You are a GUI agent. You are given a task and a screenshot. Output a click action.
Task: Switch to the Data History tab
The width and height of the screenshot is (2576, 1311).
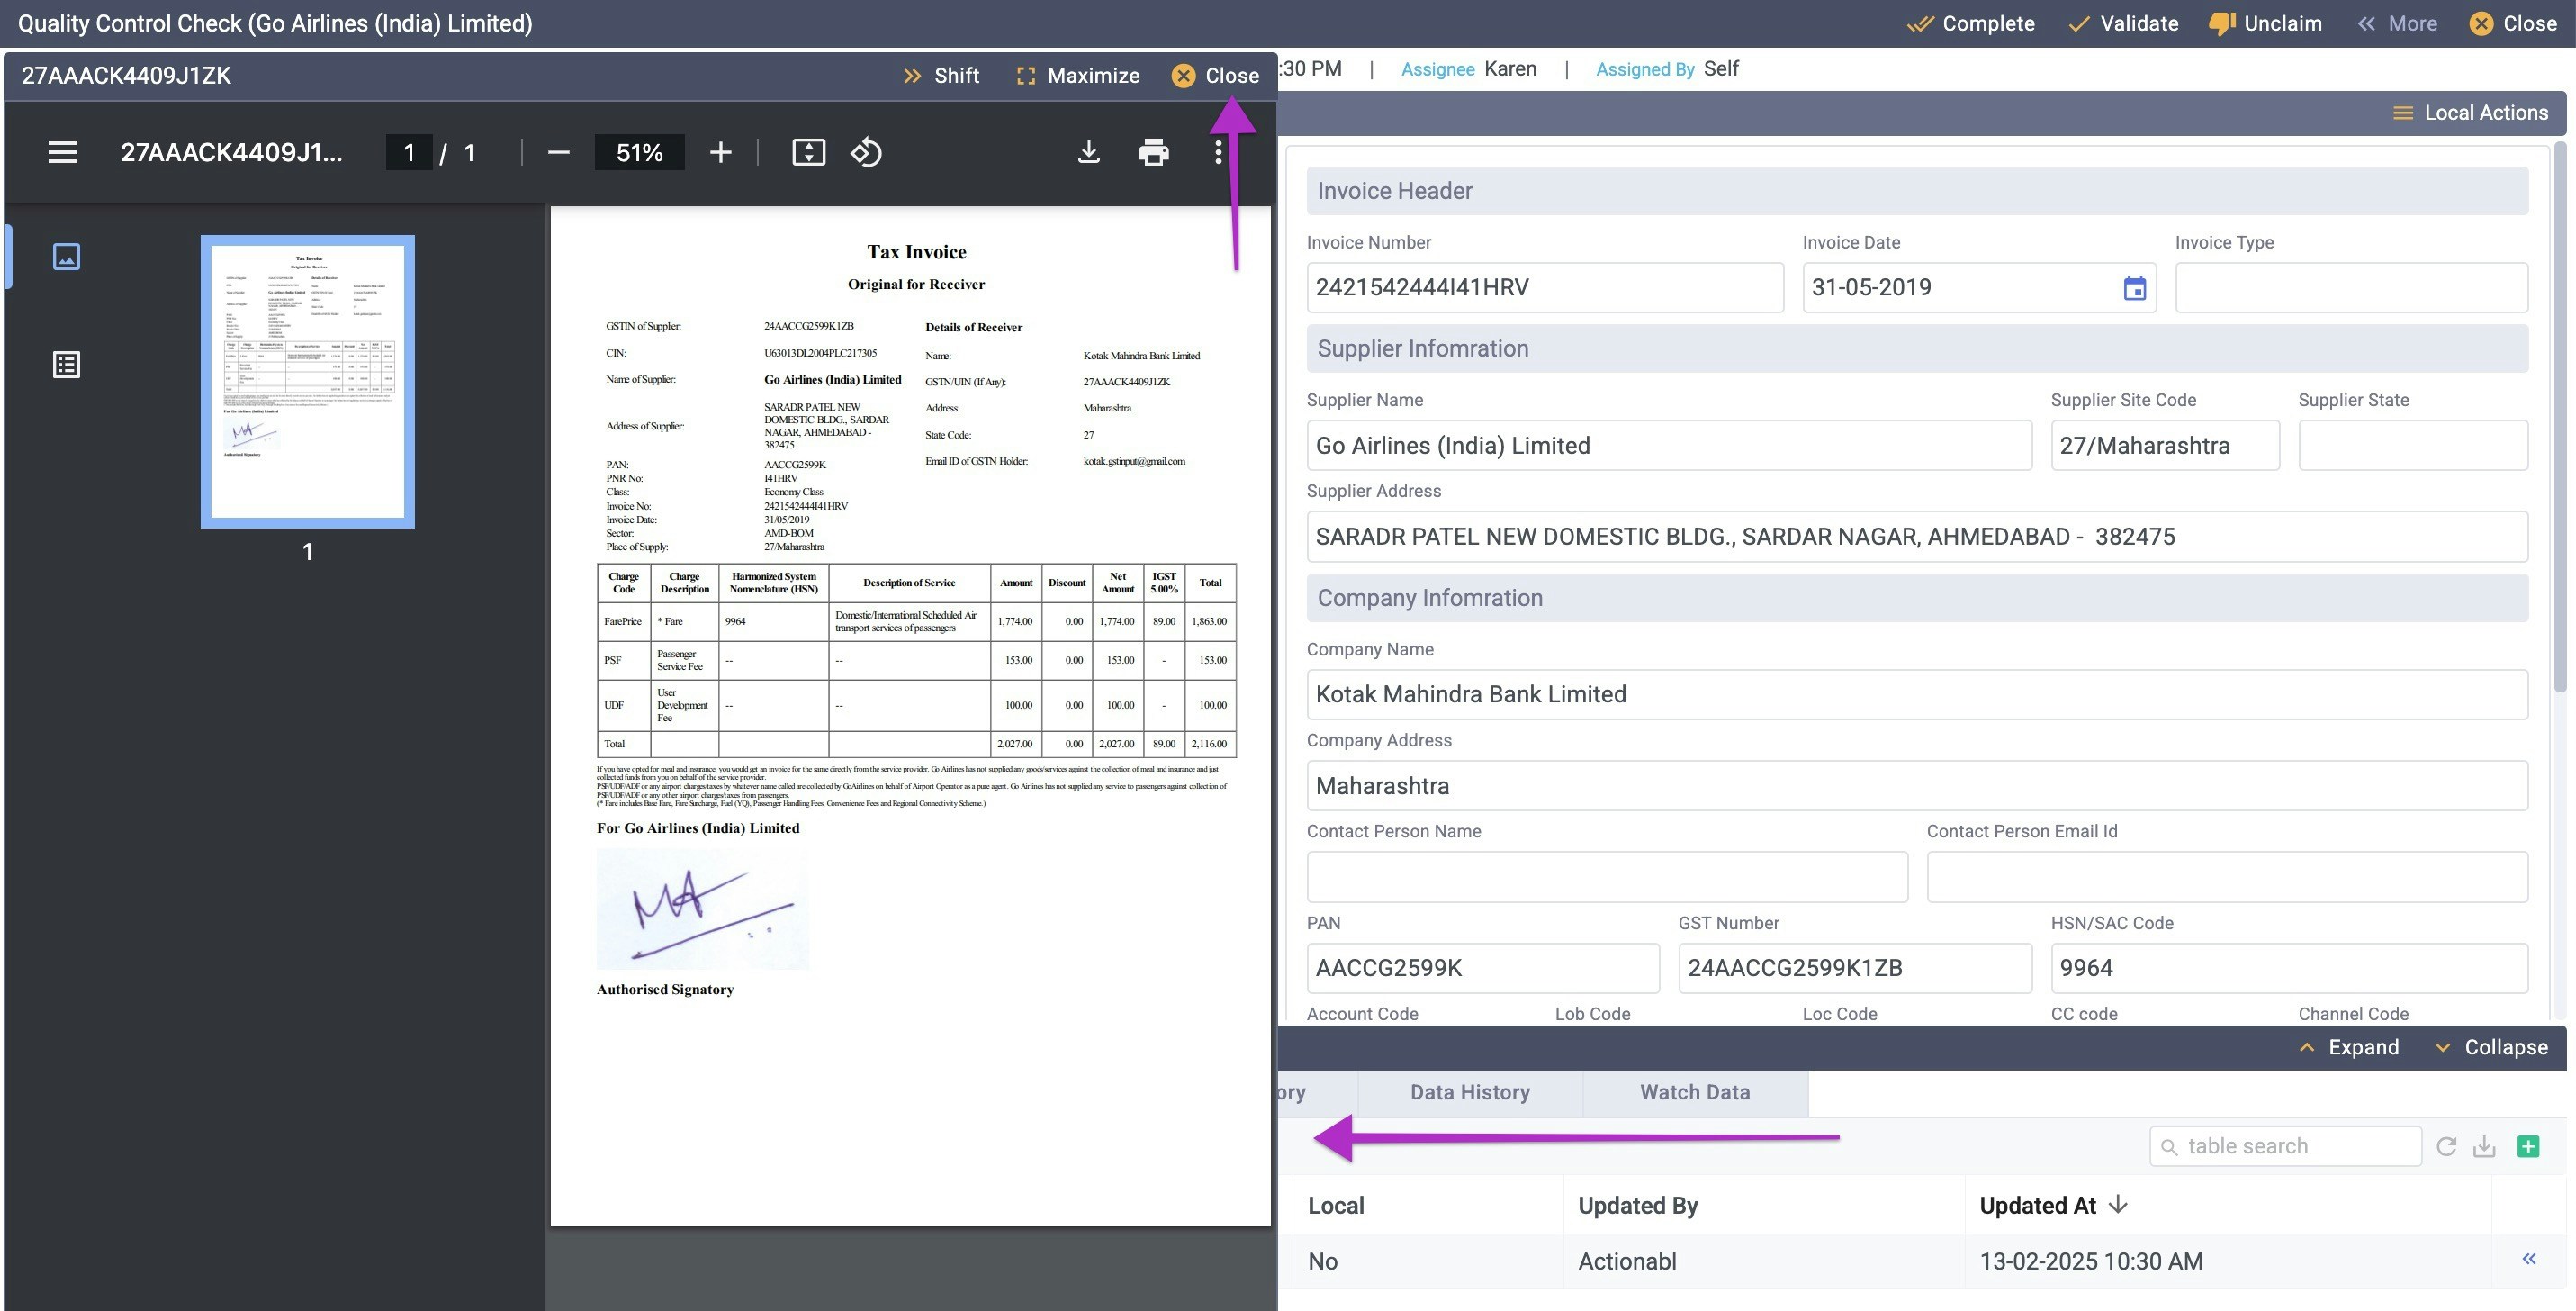pos(1469,1092)
